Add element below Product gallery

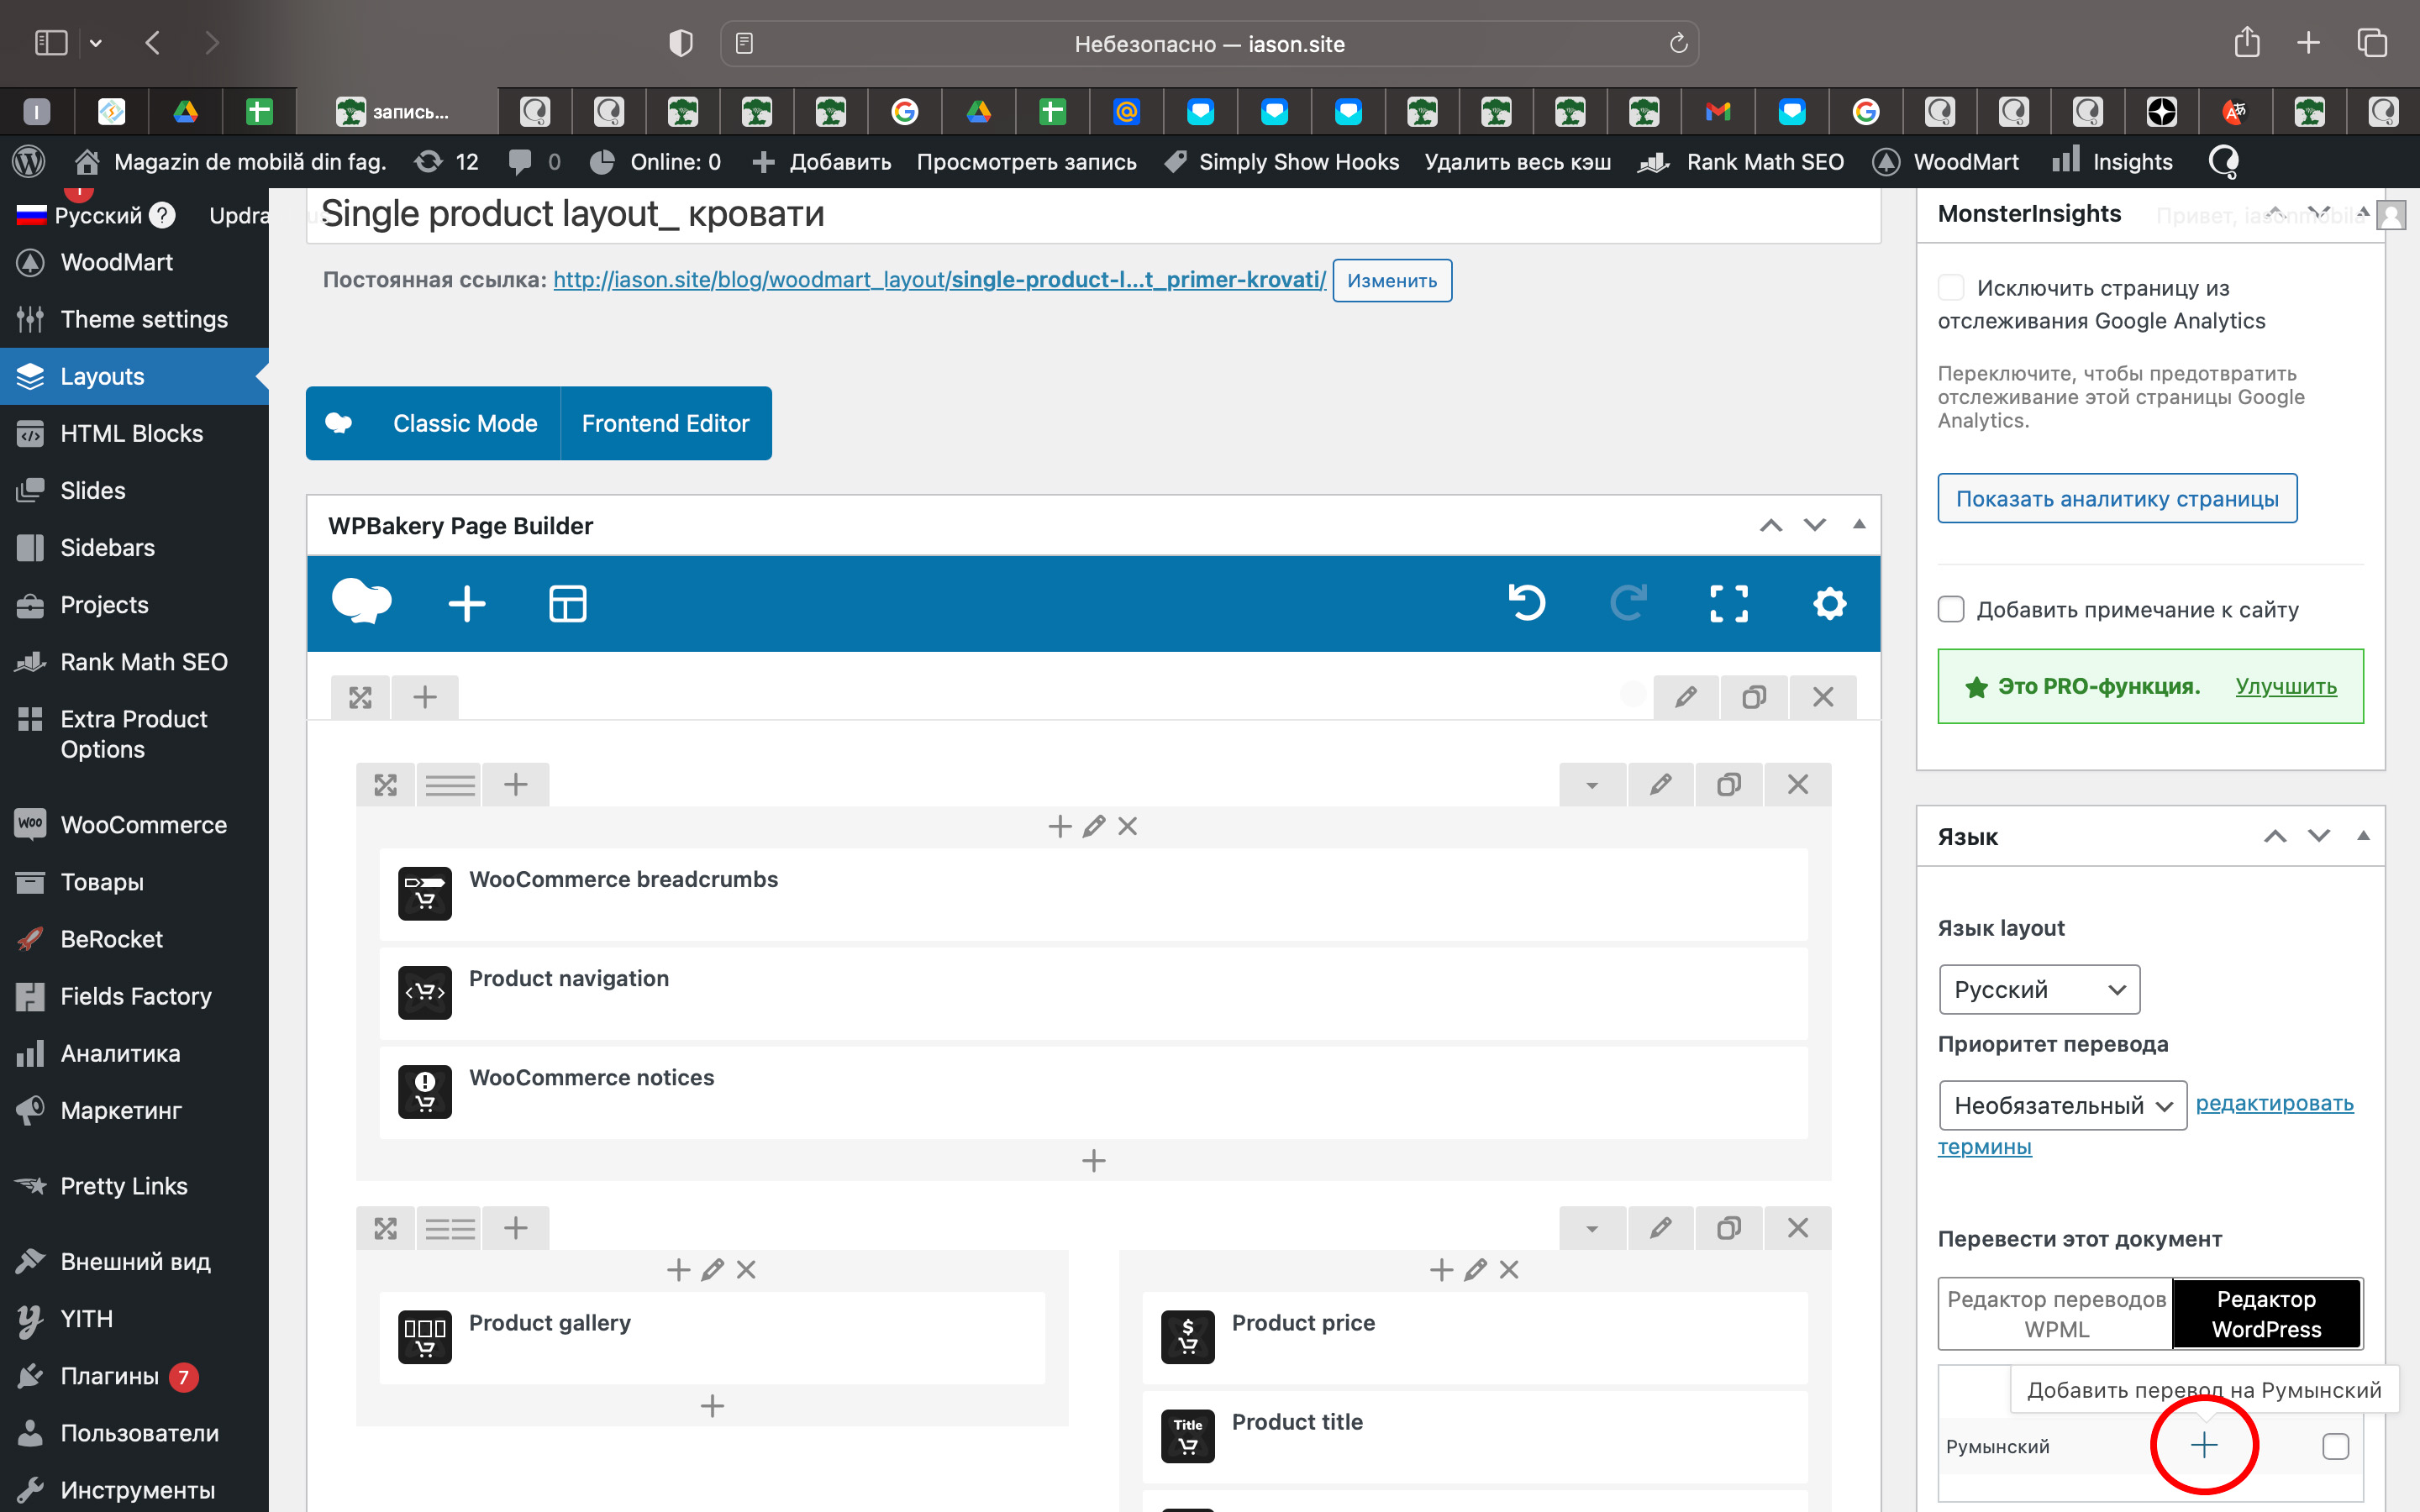pos(712,1406)
